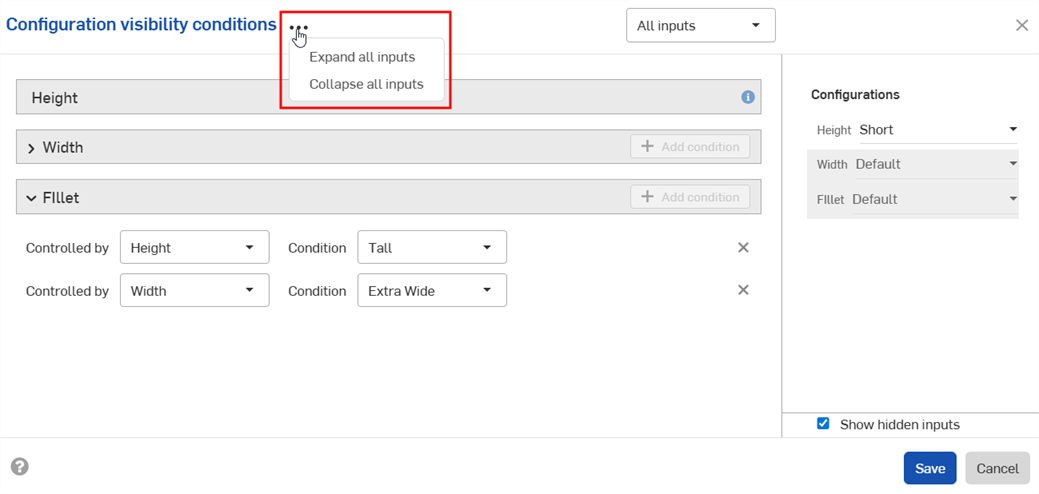
Task: Open the Controlled by Width dropdown
Action: [x=194, y=290]
